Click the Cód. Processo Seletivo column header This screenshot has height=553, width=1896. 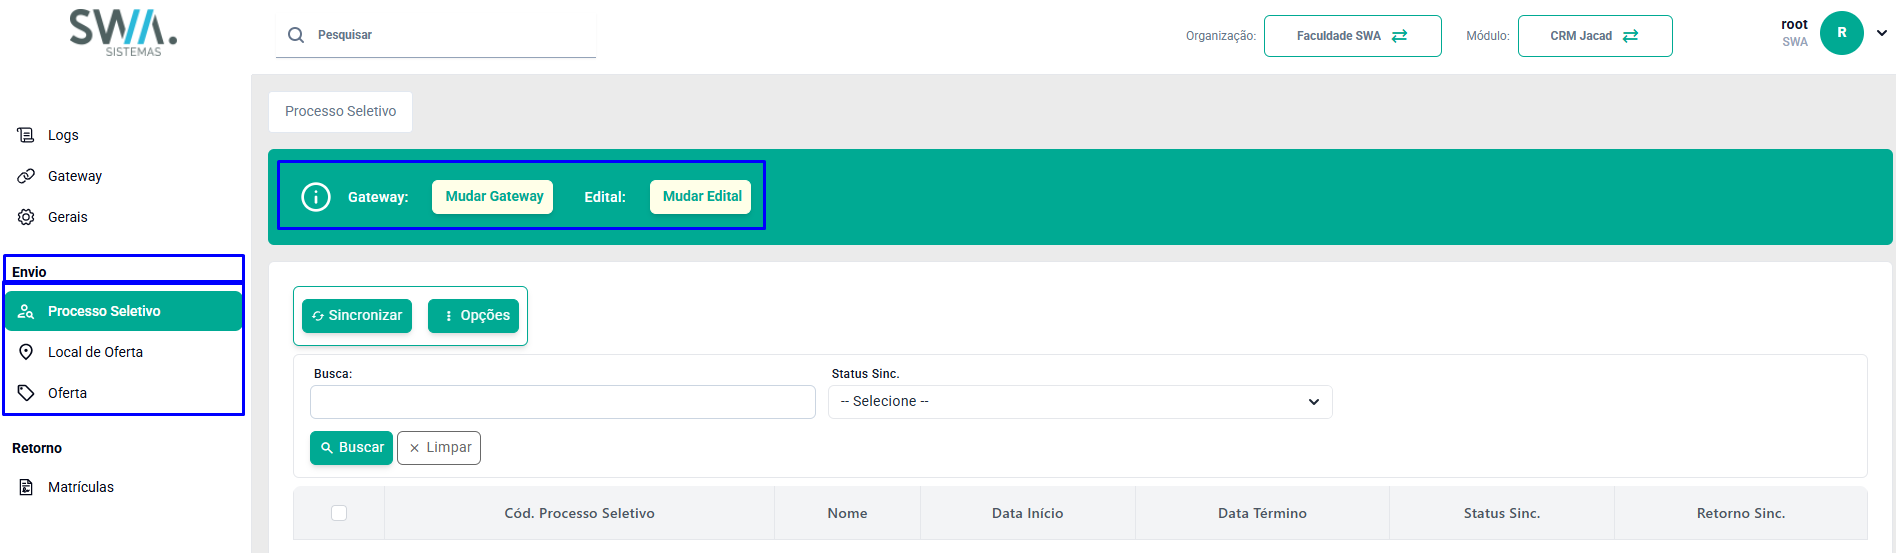(579, 513)
